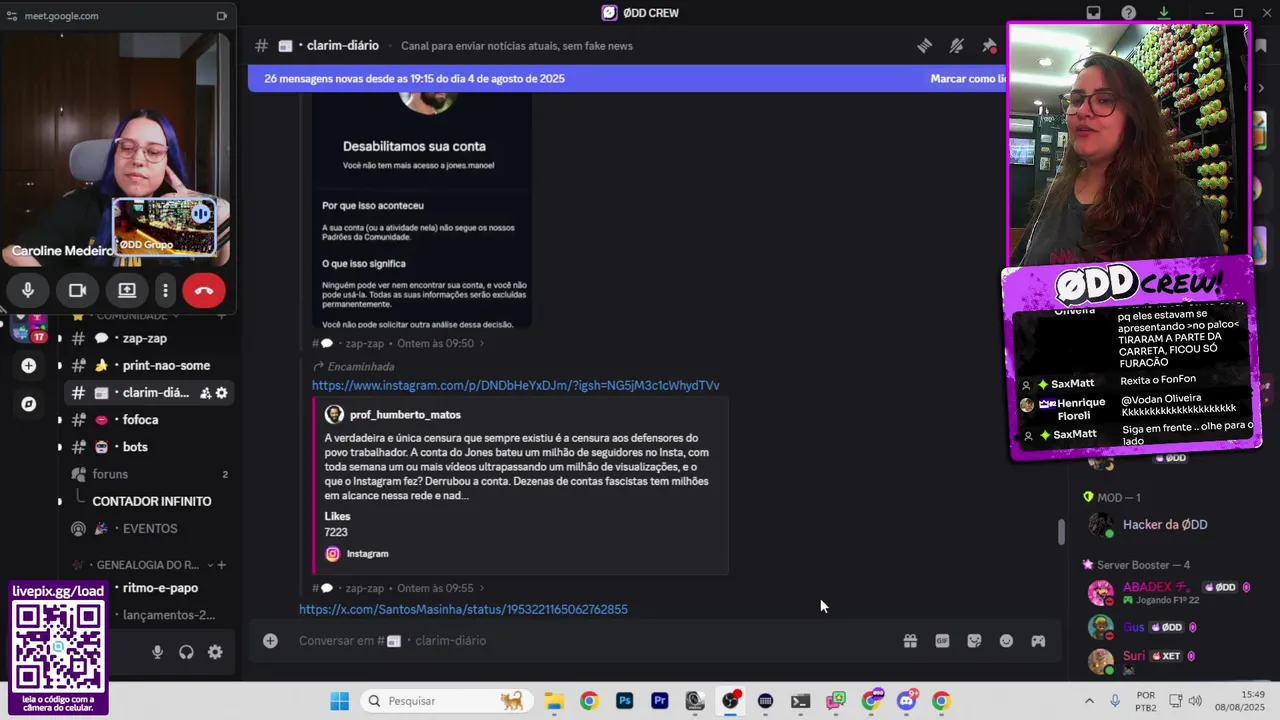The image size is (1280, 720).
Task: Open clarim-diário channel settings gear
Action: [x=222, y=393]
